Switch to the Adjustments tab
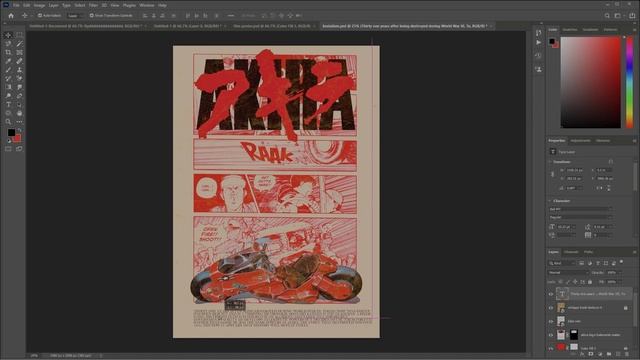 pyautogui.click(x=580, y=141)
